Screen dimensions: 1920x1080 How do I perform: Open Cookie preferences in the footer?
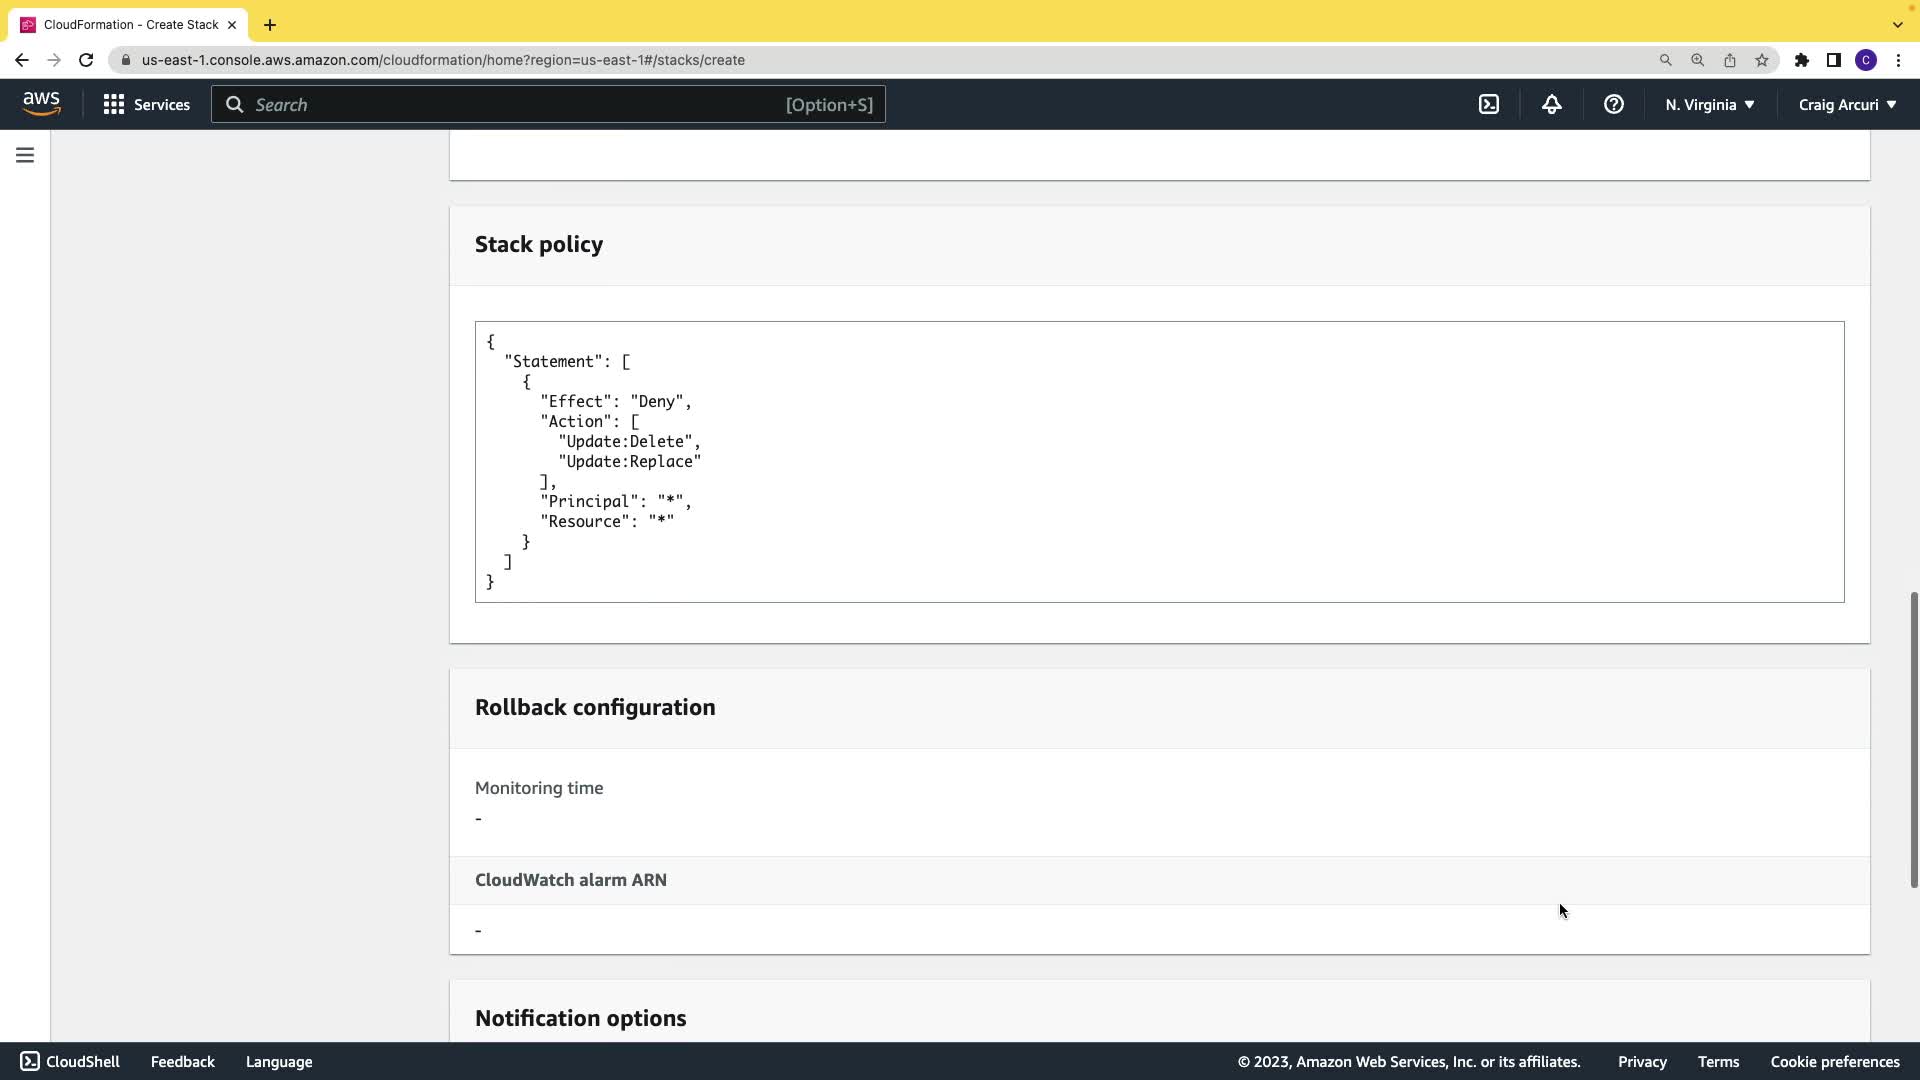pyautogui.click(x=1834, y=1062)
